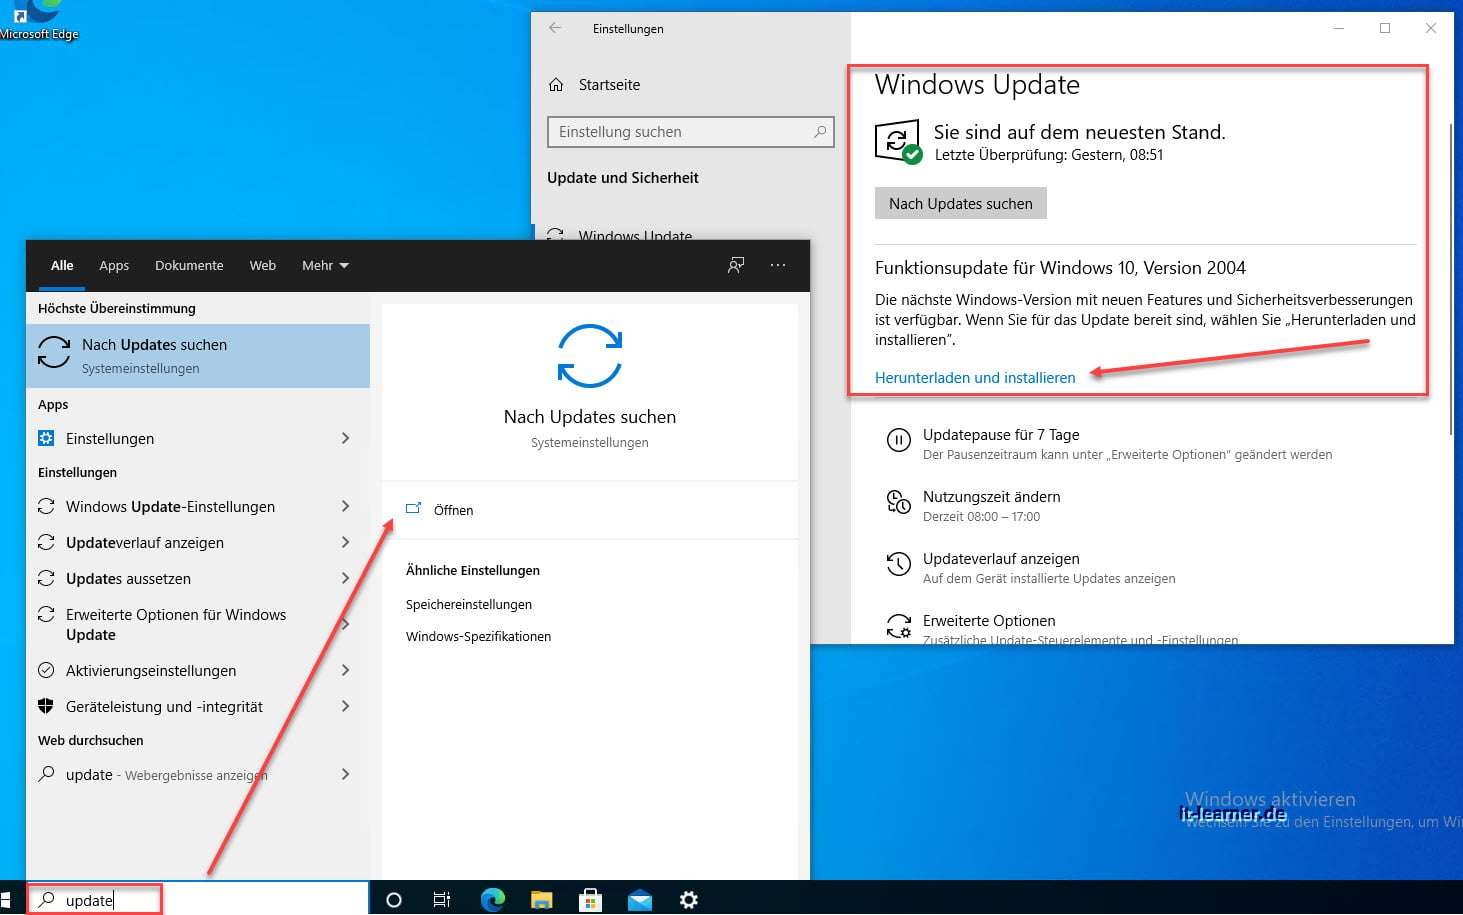Switch to the Dokumente tab

189,265
